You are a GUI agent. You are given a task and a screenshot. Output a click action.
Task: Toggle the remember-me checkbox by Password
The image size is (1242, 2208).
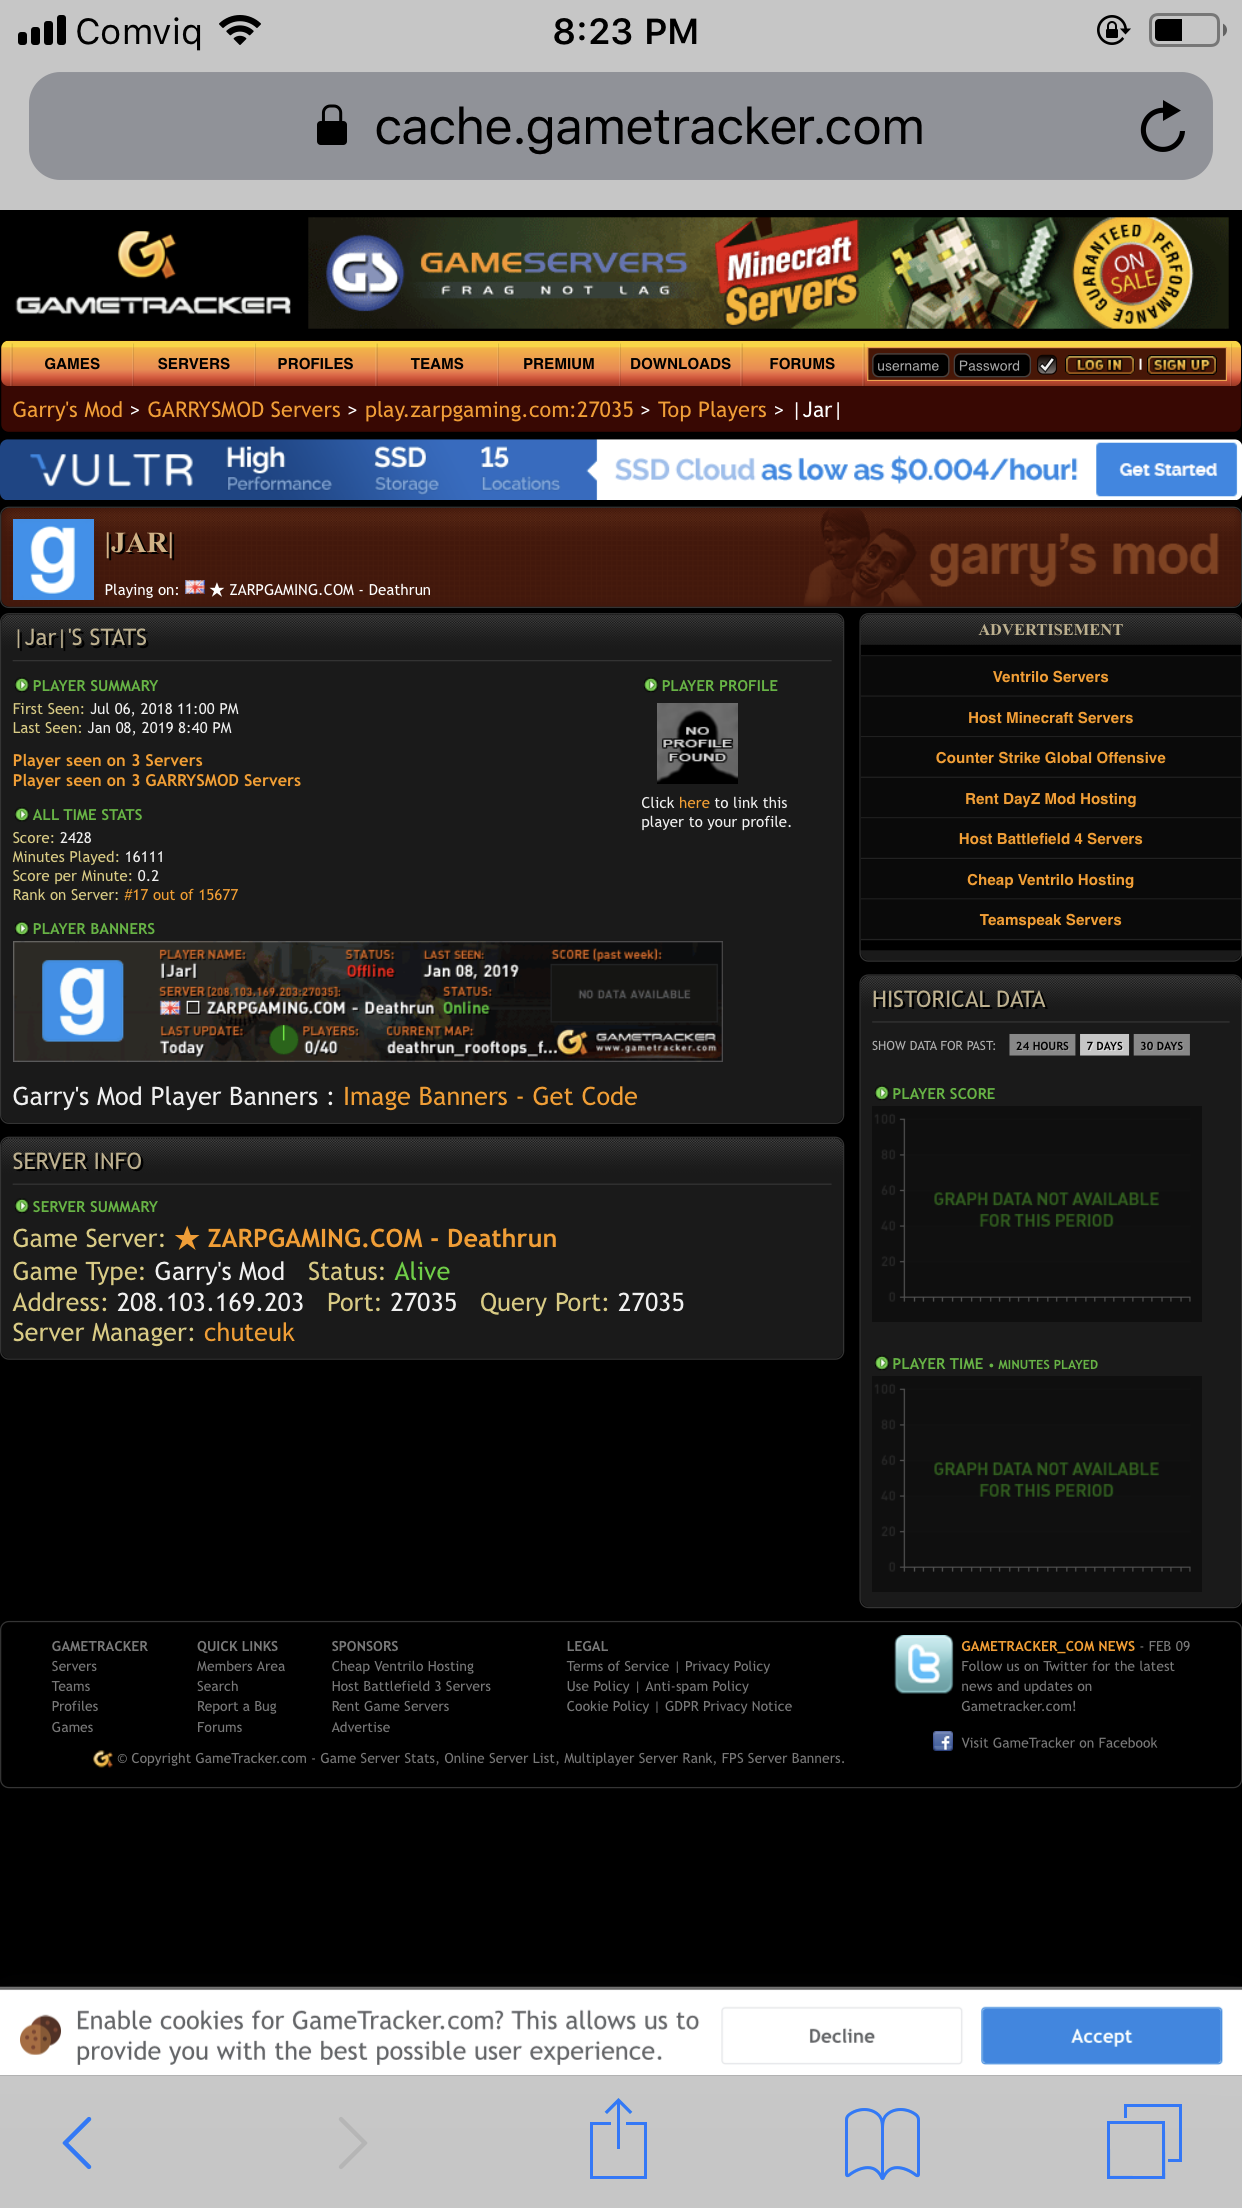pos(1047,365)
